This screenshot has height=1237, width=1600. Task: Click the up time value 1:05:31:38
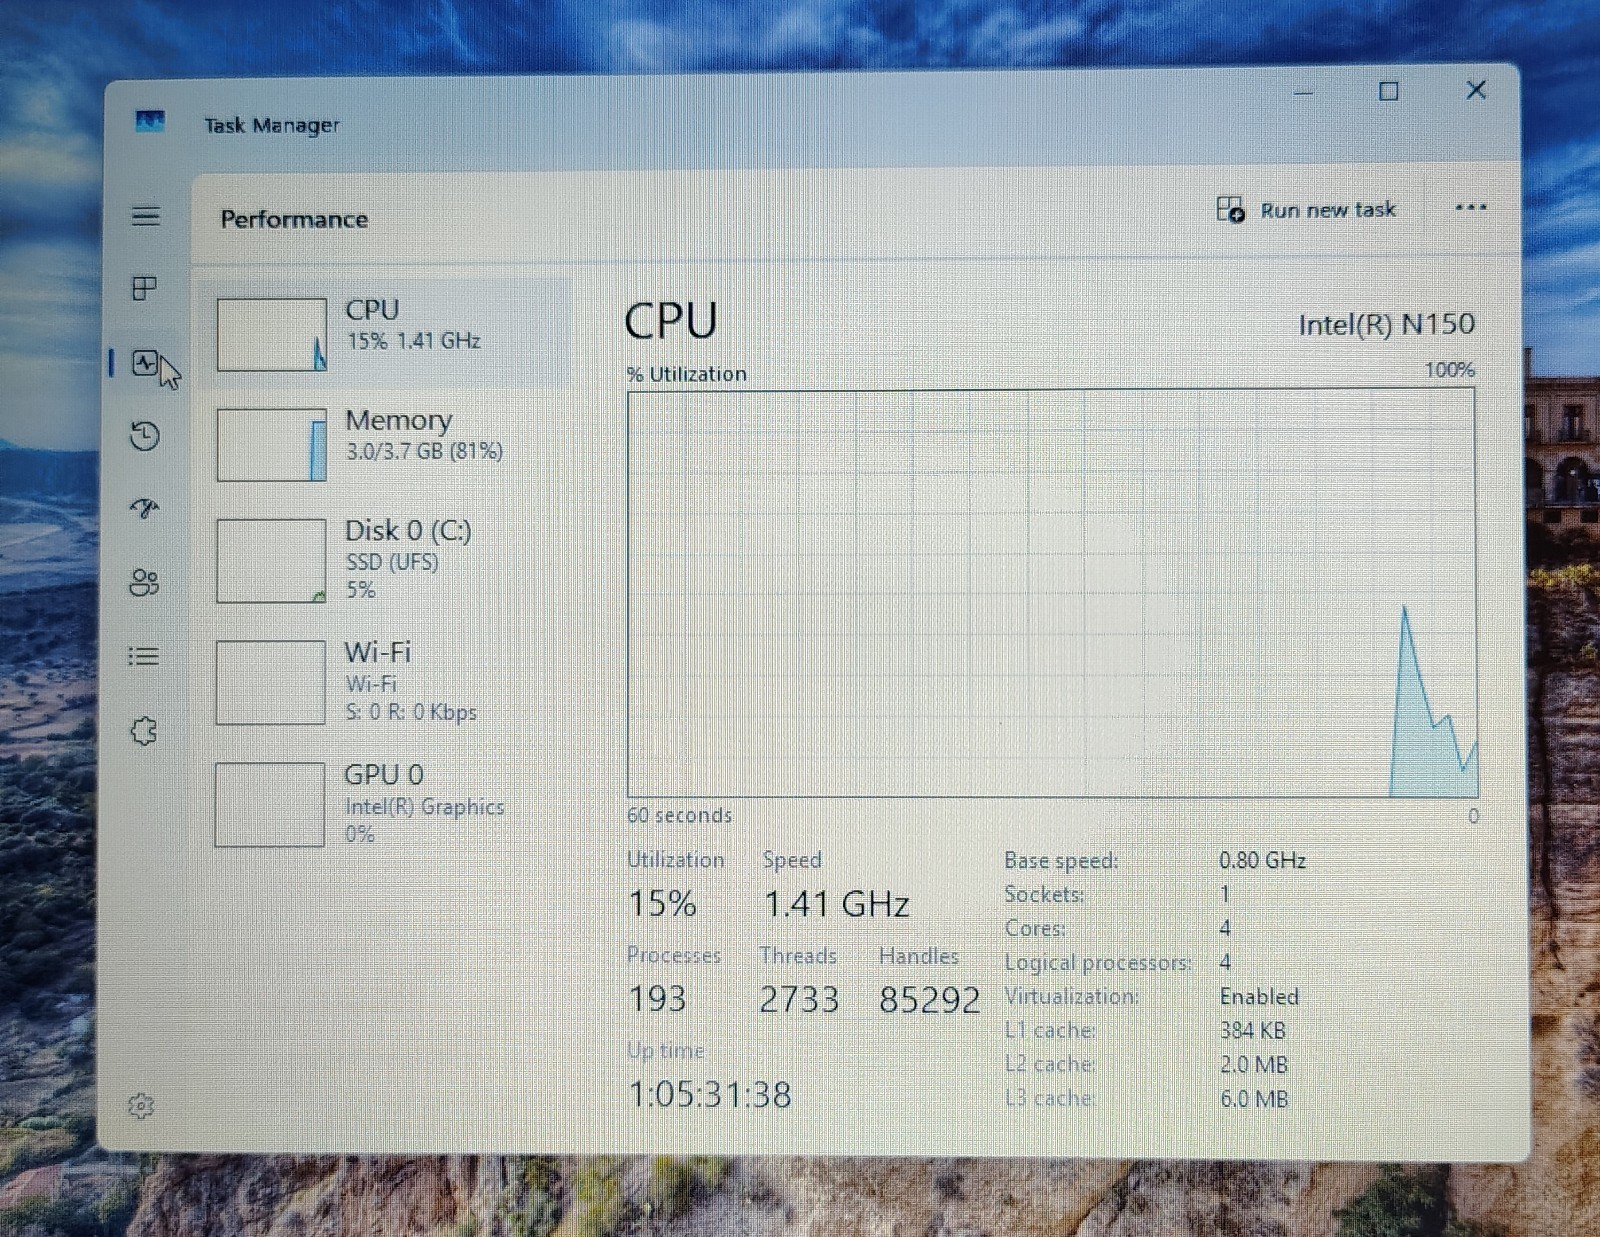[x=710, y=1095]
